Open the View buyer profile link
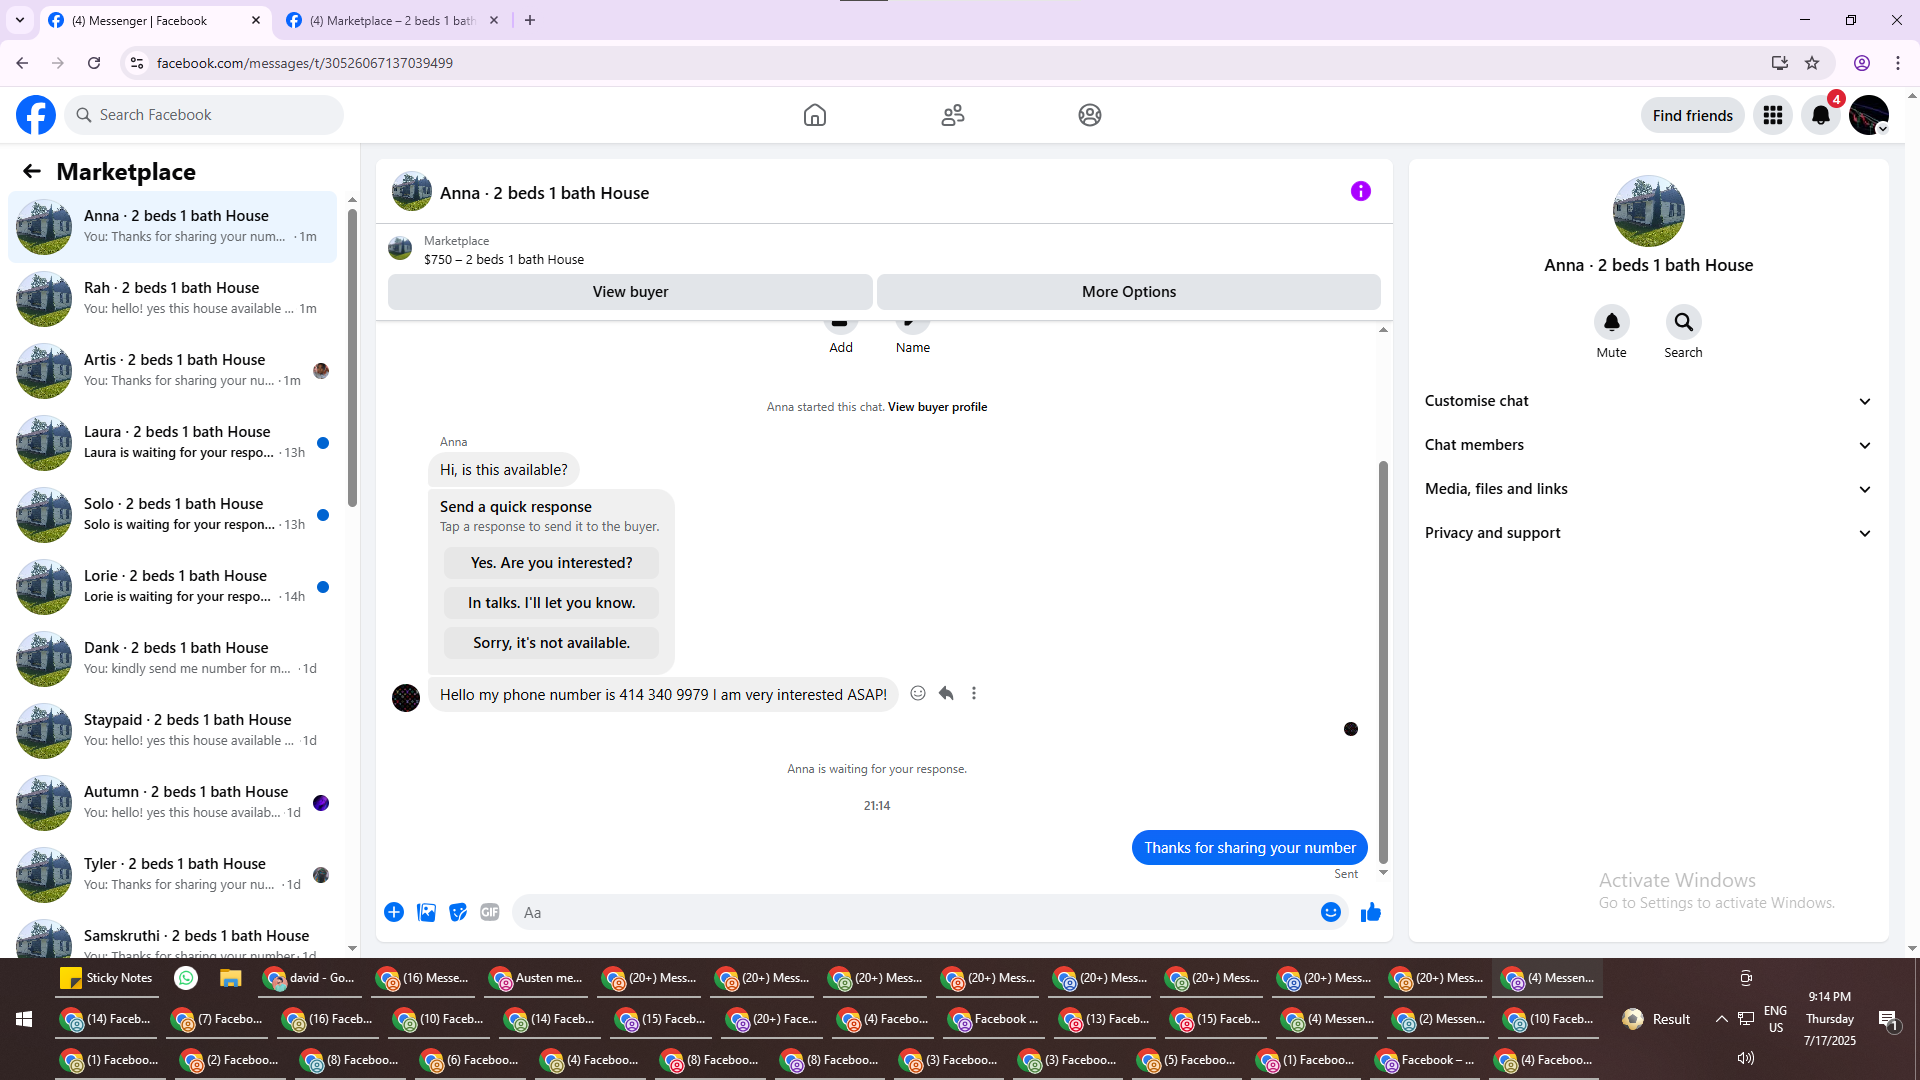 937,407
